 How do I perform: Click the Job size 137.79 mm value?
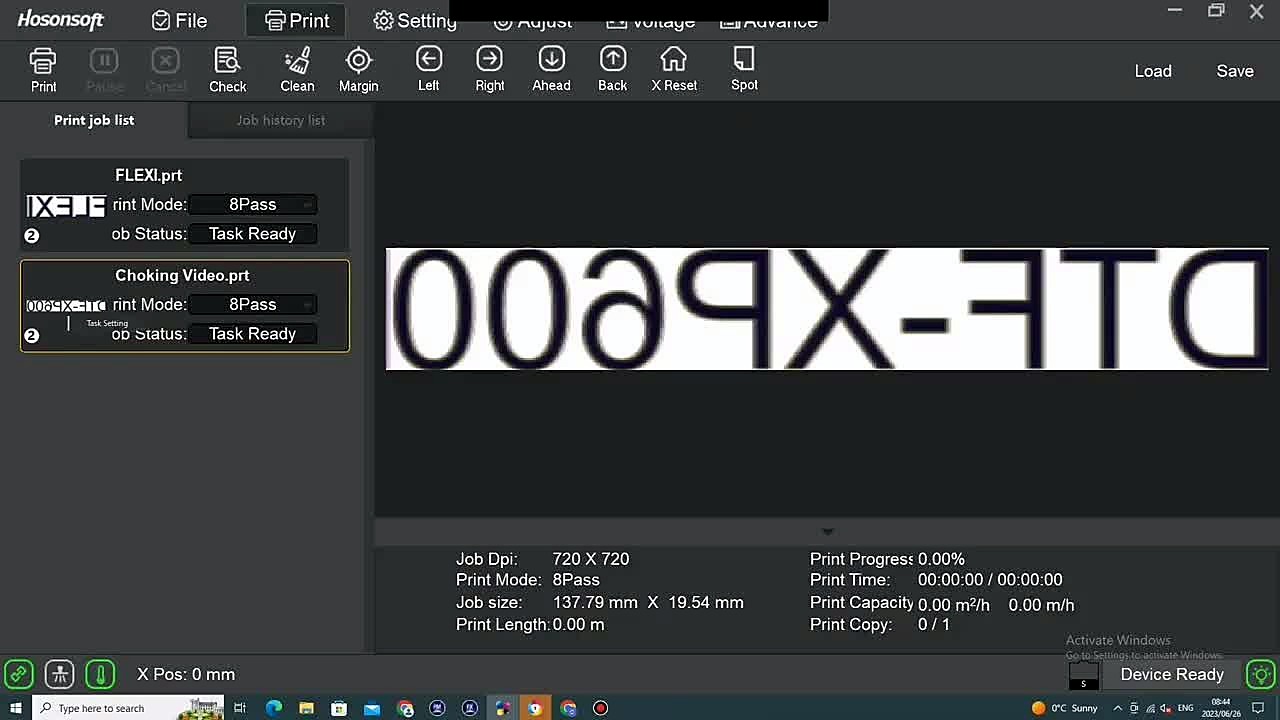point(648,603)
